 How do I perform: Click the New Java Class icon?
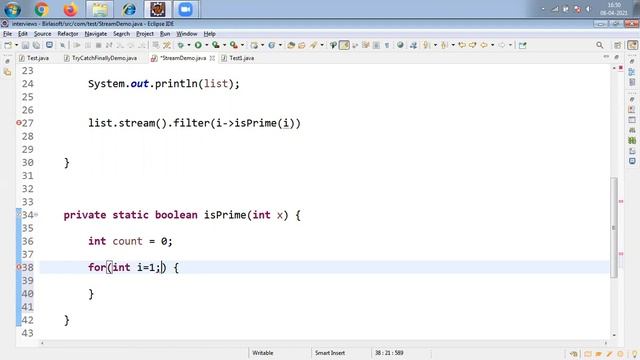pyautogui.click(x=272, y=45)
